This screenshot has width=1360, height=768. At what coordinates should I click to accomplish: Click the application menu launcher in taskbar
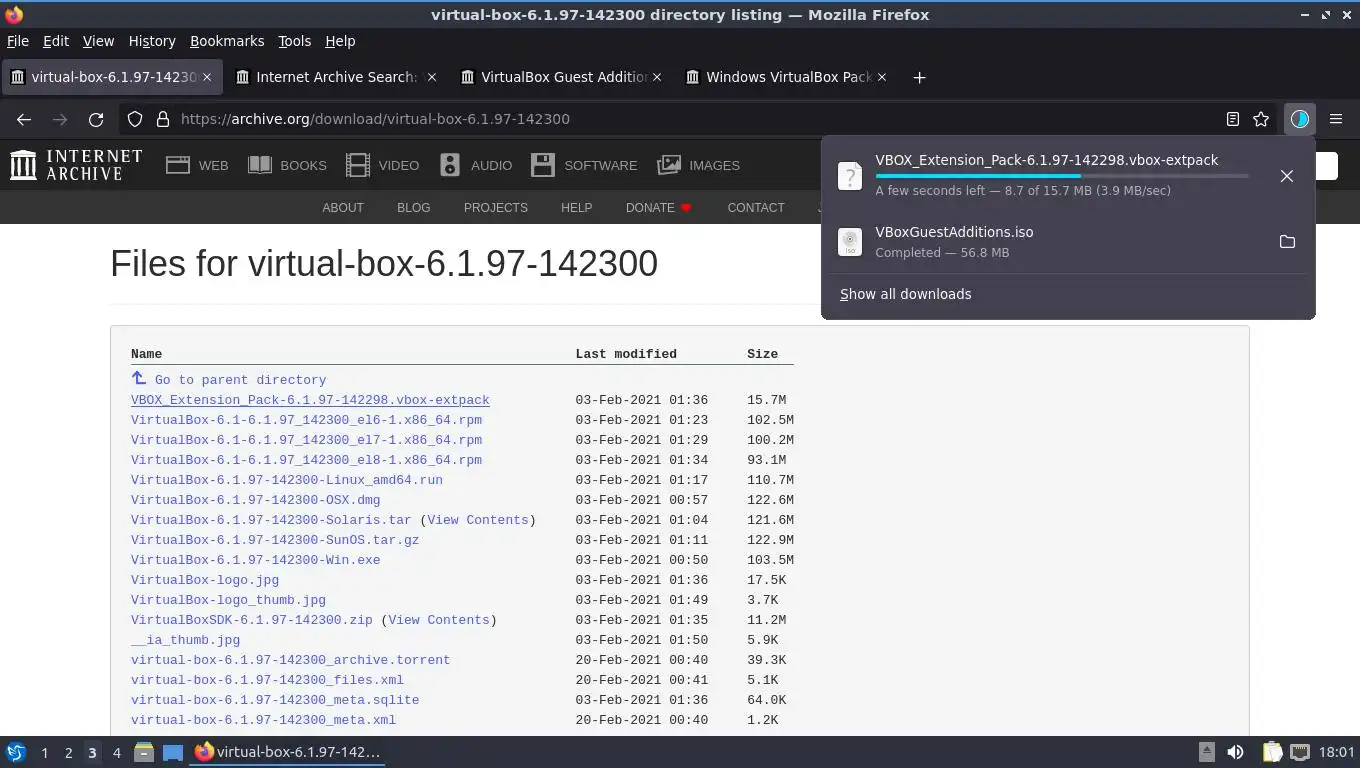16,752
